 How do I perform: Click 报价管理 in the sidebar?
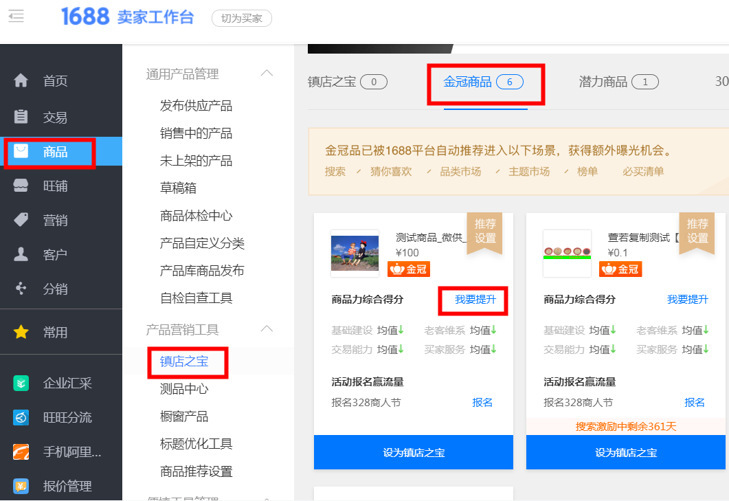pyautogui.click(x=67, y=486)
